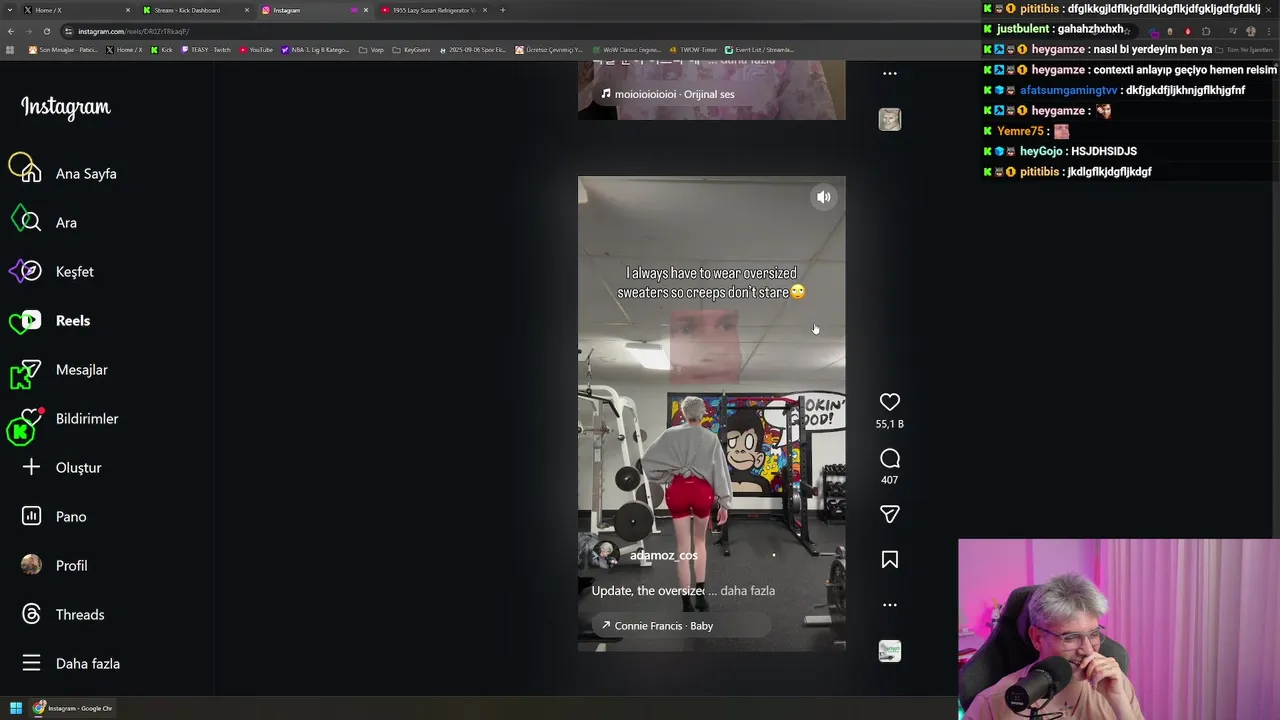Go back with browser back arrow

(x=11, y=31)
